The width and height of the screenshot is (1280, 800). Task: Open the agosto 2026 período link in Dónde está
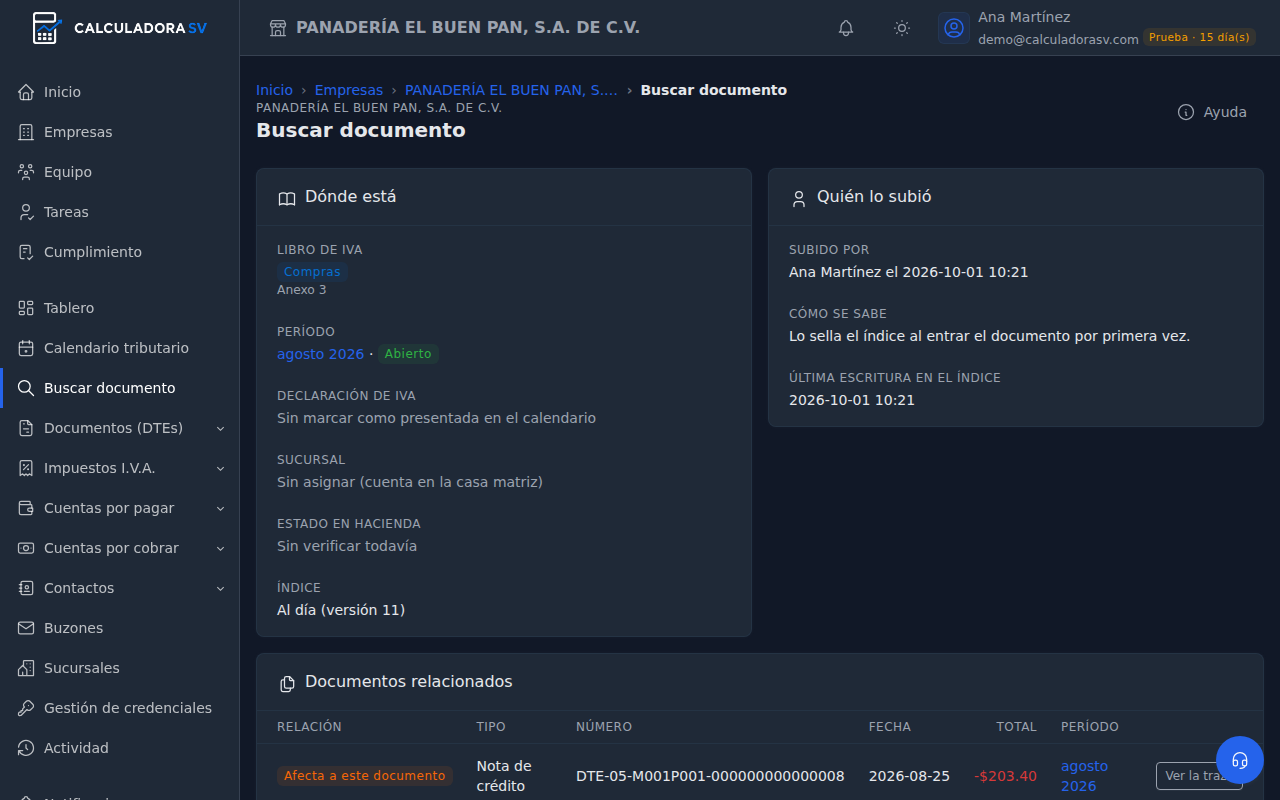[x=320, y=354]
